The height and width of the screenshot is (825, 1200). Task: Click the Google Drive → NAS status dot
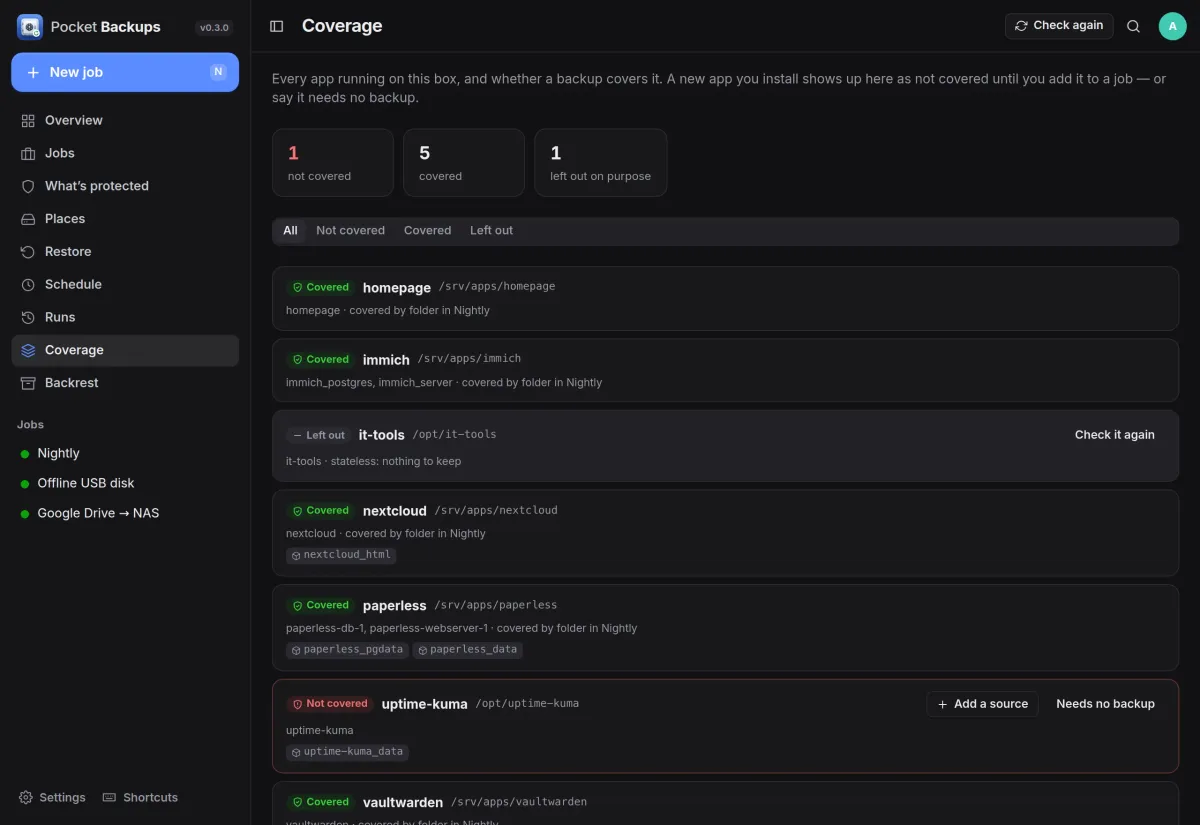[x=25, y=514]
